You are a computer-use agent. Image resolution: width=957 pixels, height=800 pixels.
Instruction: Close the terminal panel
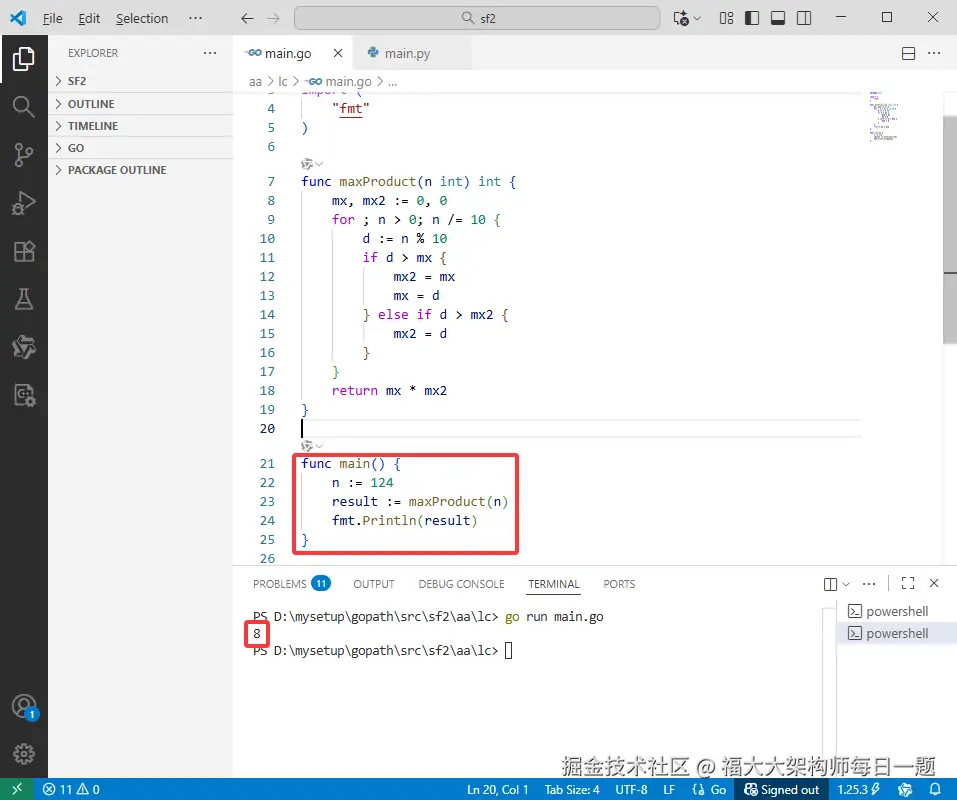coord(934,583)
